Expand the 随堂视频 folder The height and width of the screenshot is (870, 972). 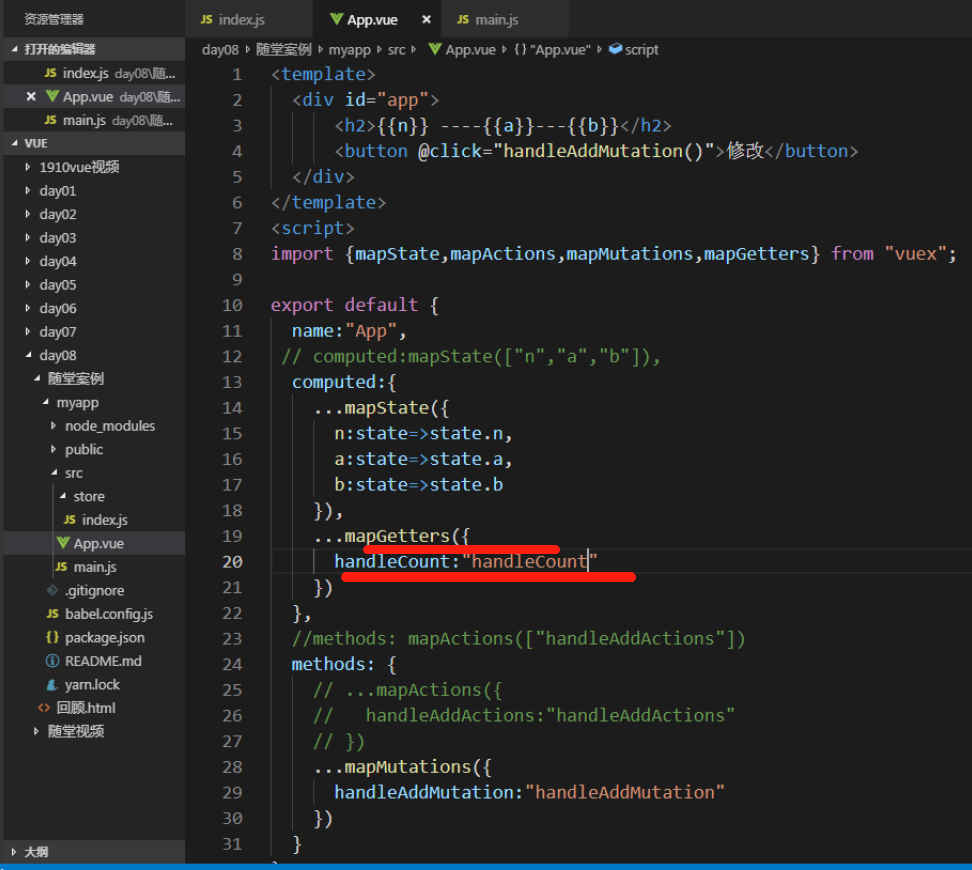(x=36, y=731)
